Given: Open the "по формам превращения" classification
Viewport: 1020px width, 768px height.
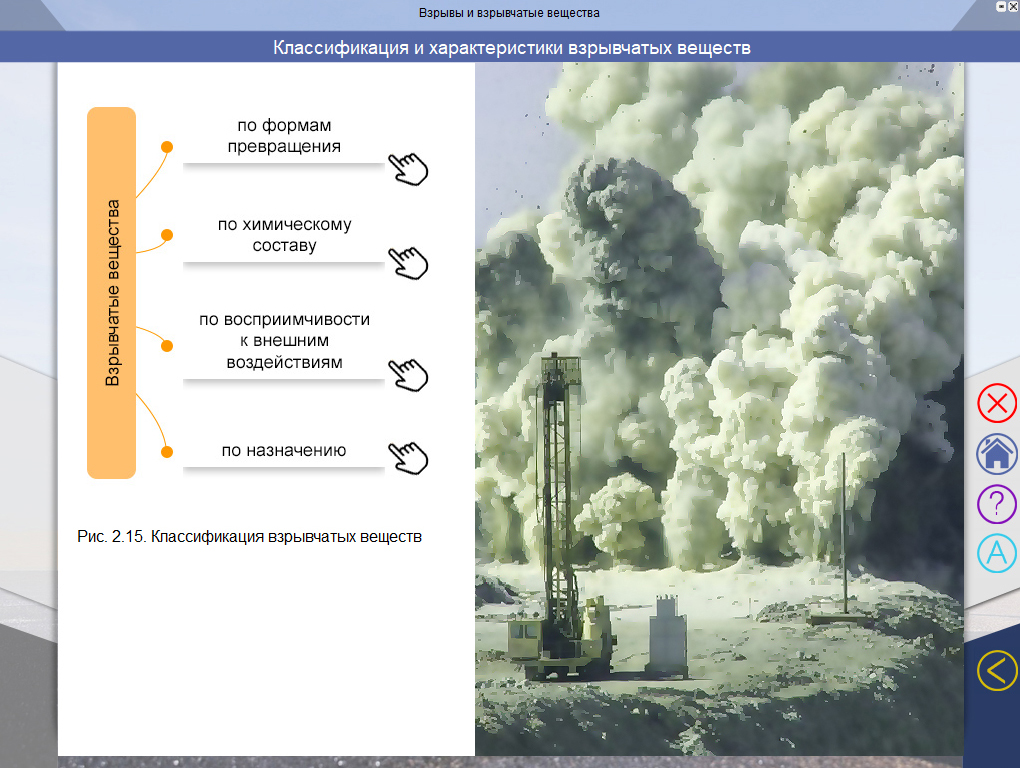Looking at the screenshot, I should point(284,137).
